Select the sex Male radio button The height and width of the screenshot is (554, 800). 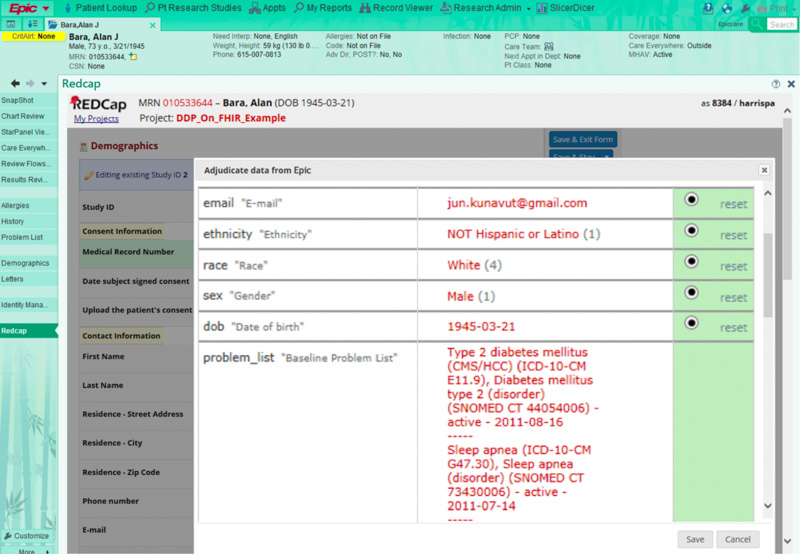pos(691,292)
